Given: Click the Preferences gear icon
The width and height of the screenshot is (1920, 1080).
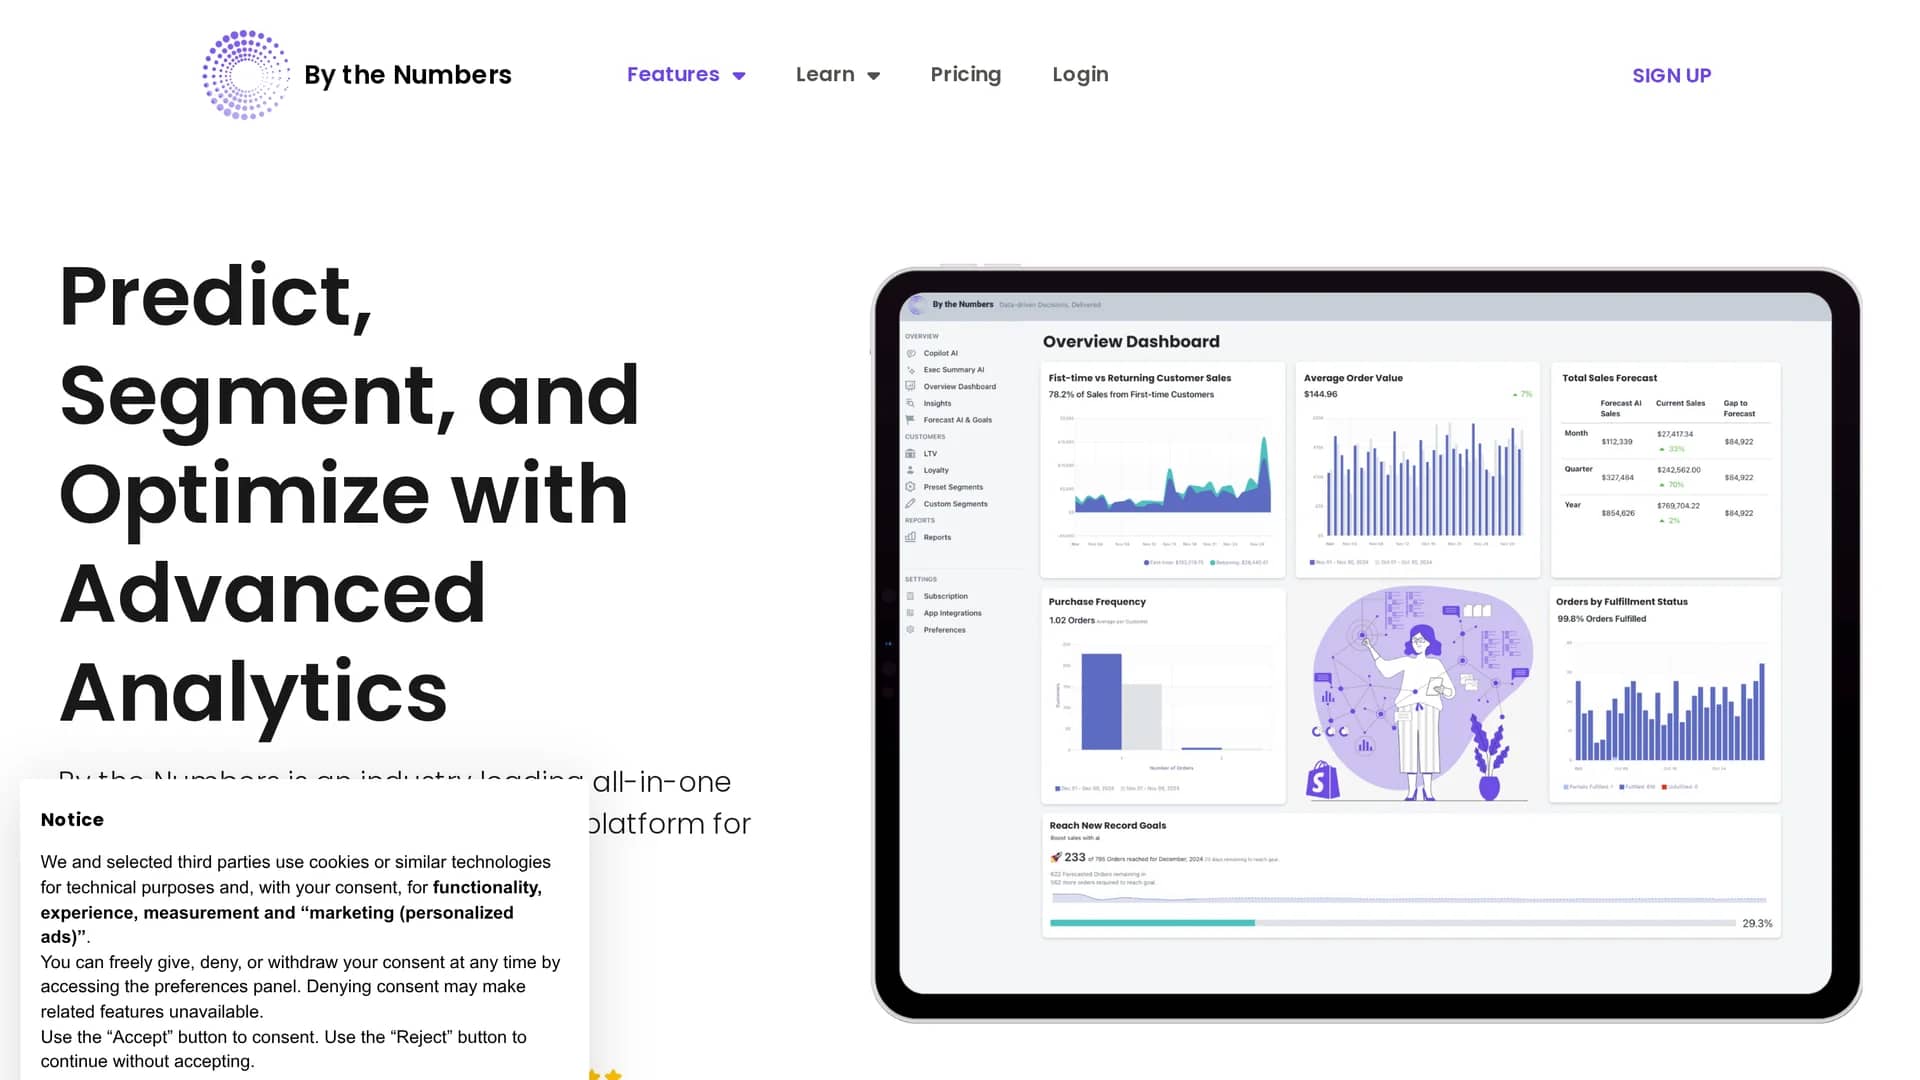Looking at the screenshot, I should pos(911,630).
